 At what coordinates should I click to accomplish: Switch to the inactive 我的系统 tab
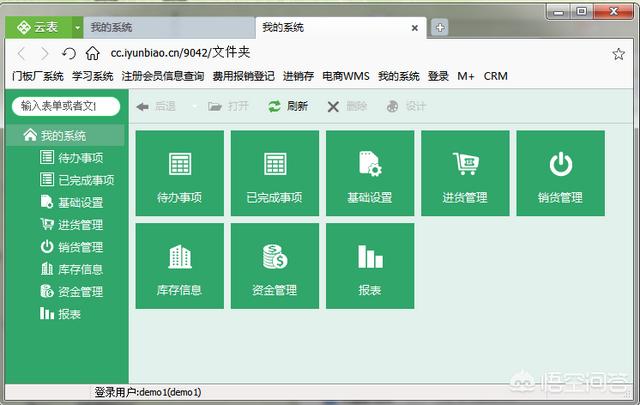pyautogui.click(x=169, y=28)
